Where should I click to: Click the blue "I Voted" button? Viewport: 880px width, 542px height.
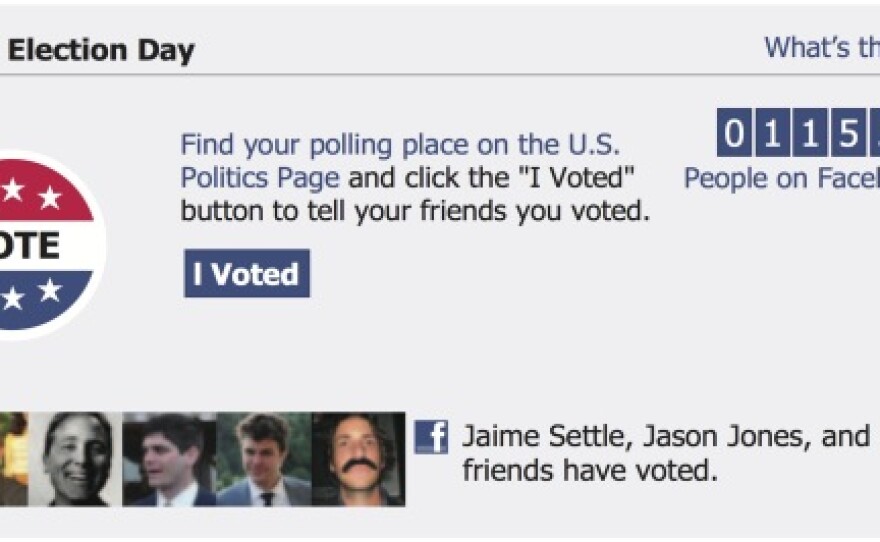pyautogui.click(x=246, y=274)
